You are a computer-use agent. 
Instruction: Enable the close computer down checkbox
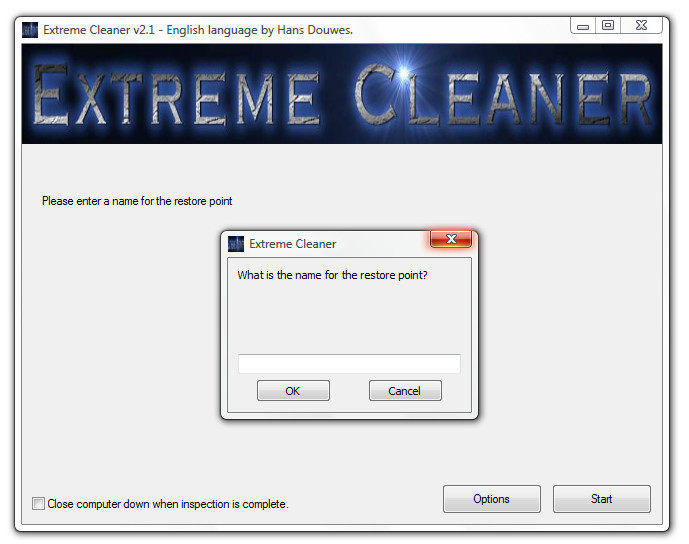pyautogui.click(x=38, y=504)
